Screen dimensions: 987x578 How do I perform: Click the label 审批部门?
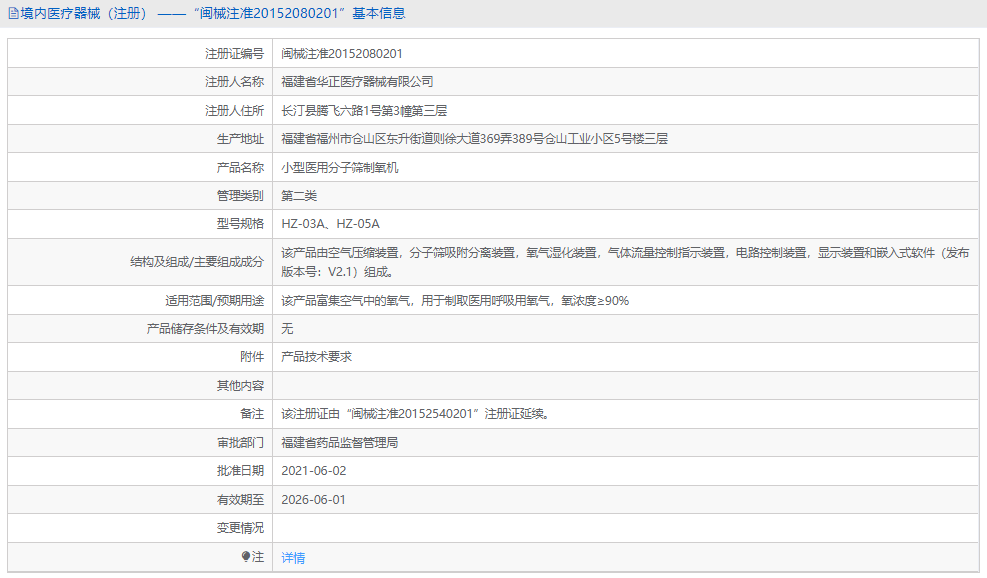240,443
